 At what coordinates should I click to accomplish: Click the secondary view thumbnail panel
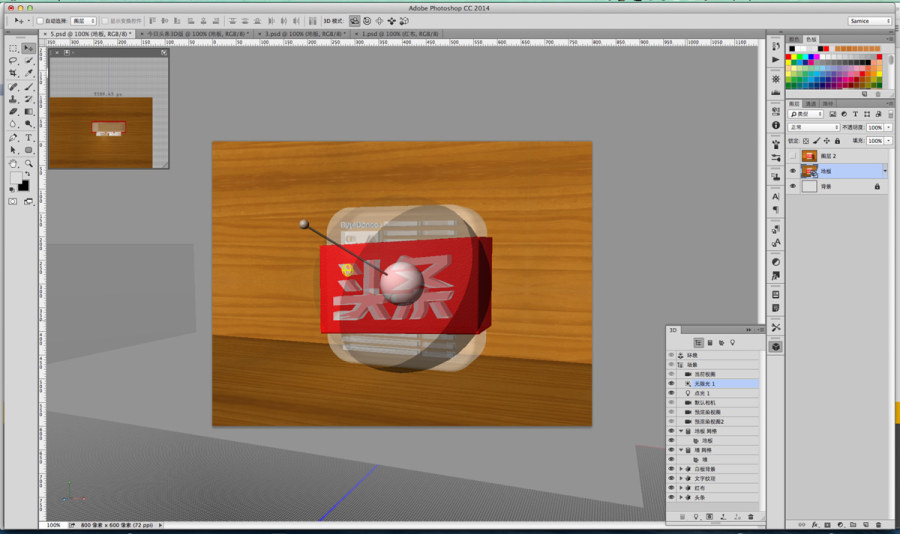pos(109,109)
